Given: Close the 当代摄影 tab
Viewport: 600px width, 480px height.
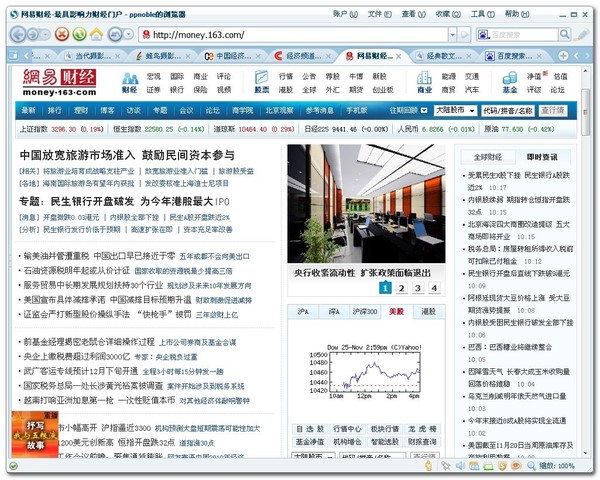Looking at the screenshot, I should coord(118,56).
